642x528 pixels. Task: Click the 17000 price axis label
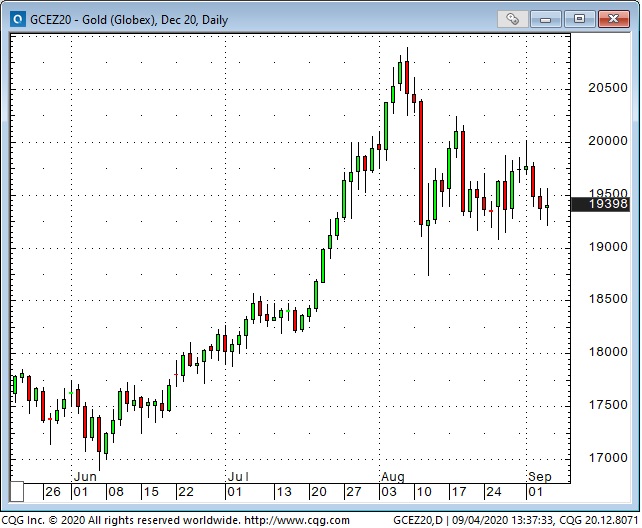(608, 458)
